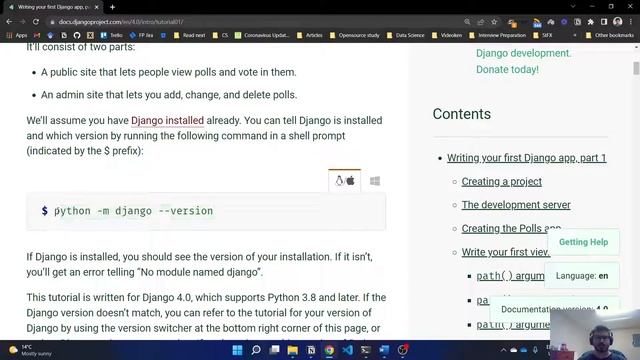This screenshot has height=360, width=640.
Task: Show hidden system tray icons
Action: (503, 350)
